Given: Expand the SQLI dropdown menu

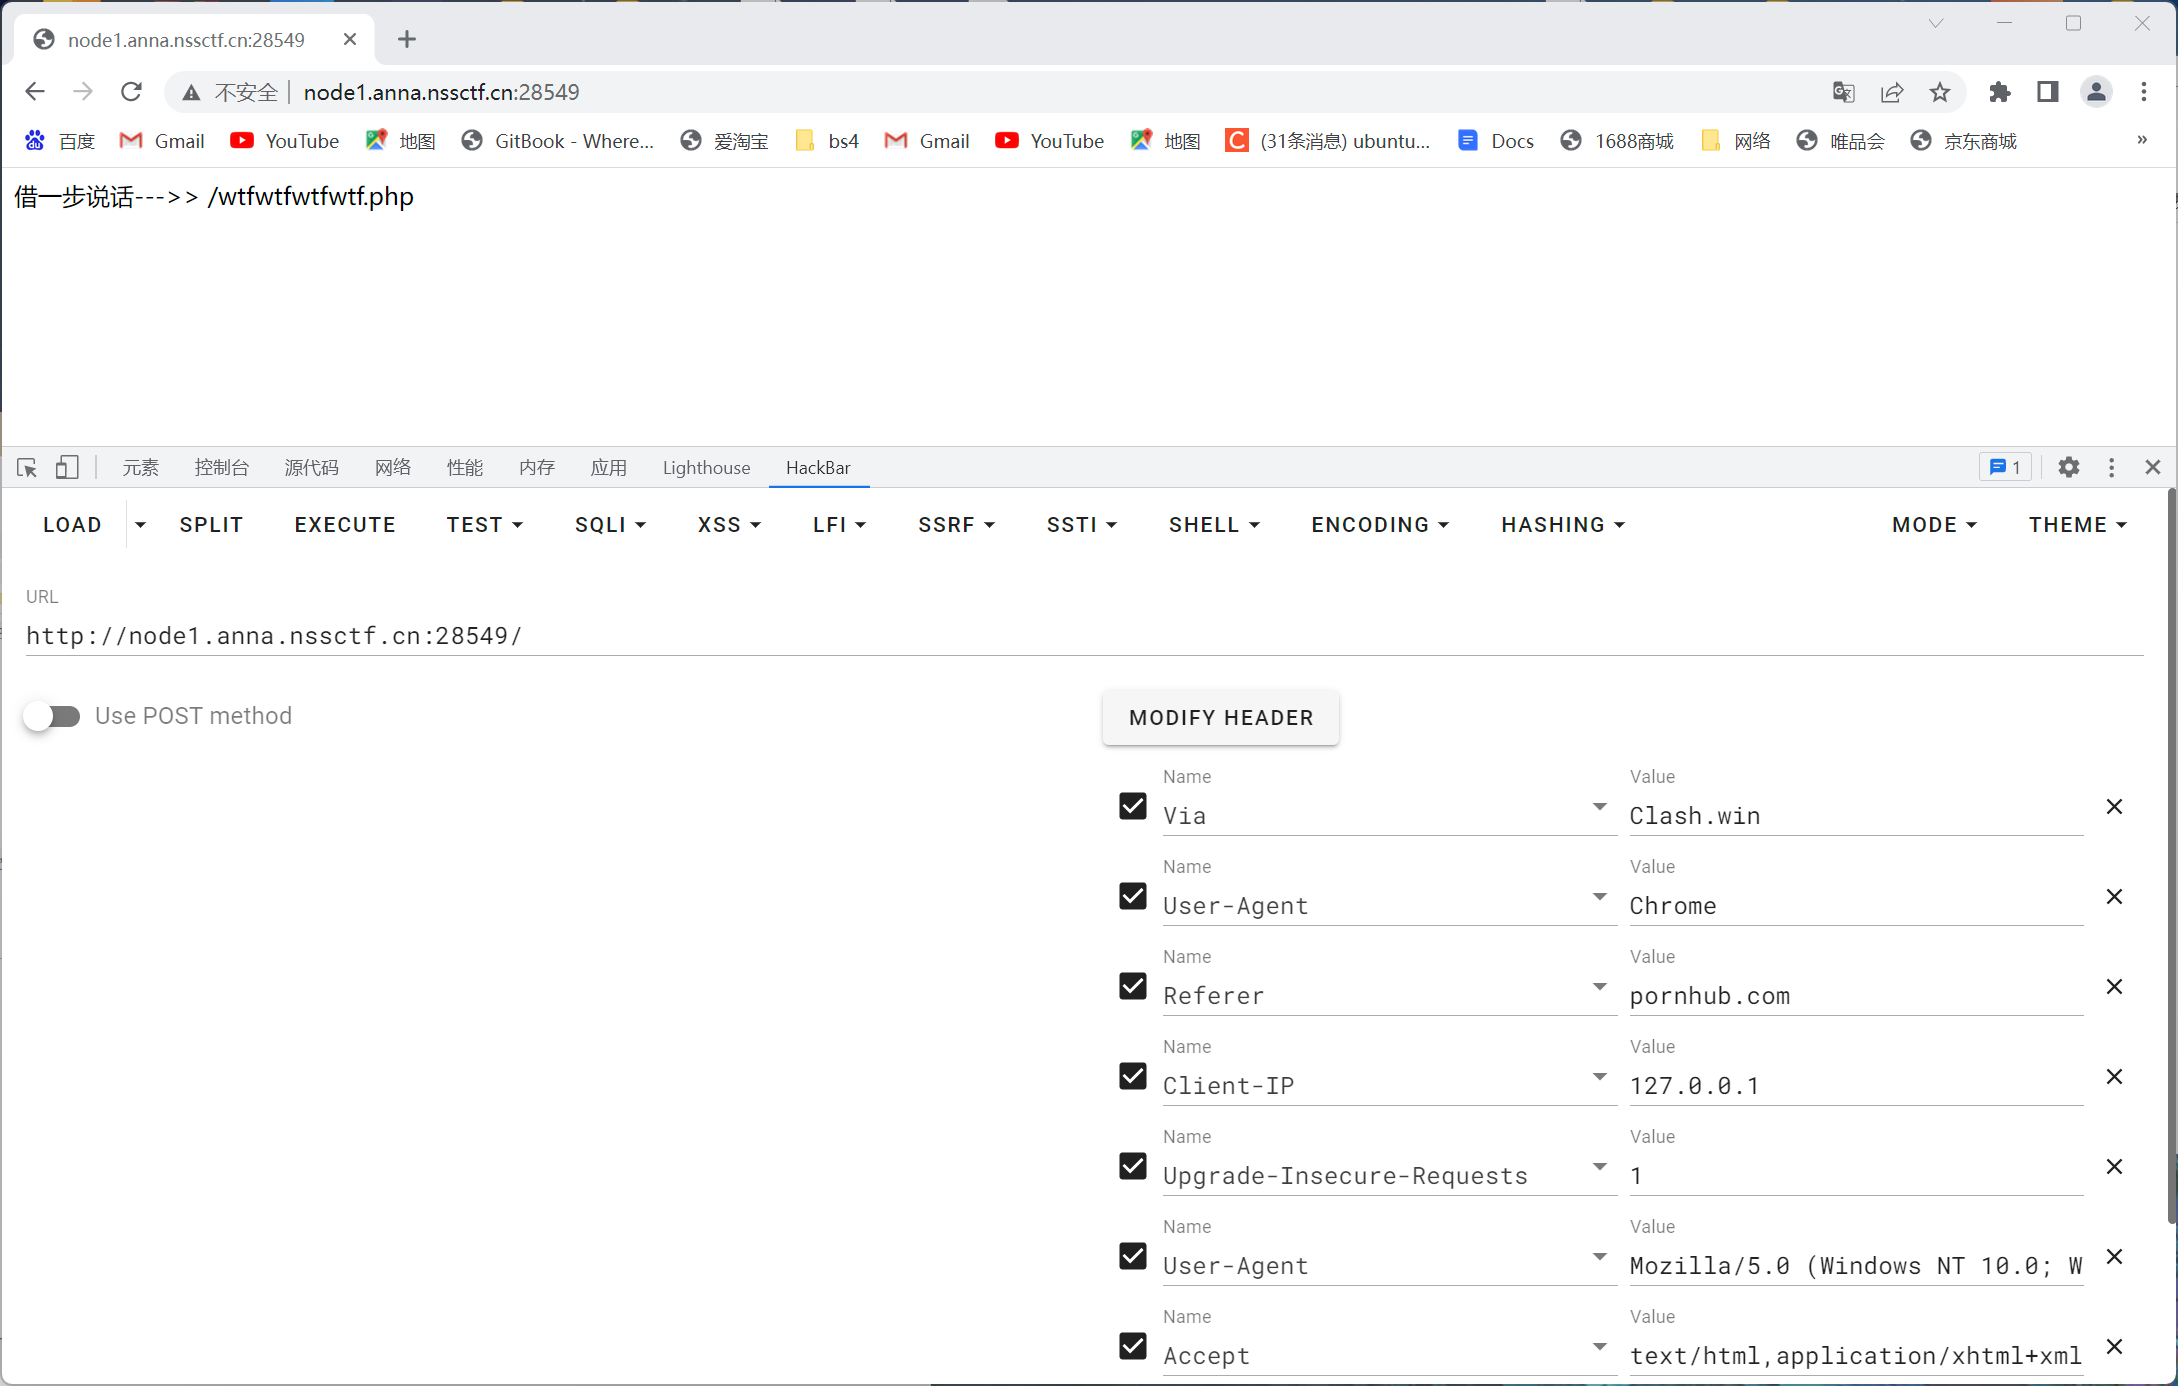Looking at the screenshot, I should (610, 525).
